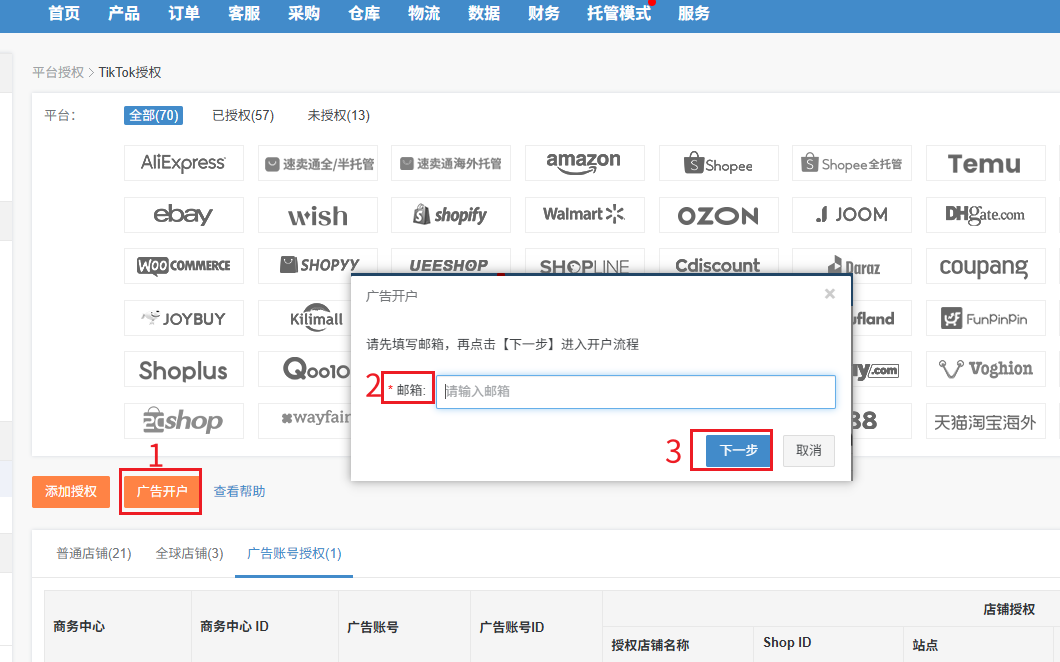Switch to the 广告账号授权(1) tab
Image resolution: width=1060 pixels, height=662 pixels.
(294, 554)
